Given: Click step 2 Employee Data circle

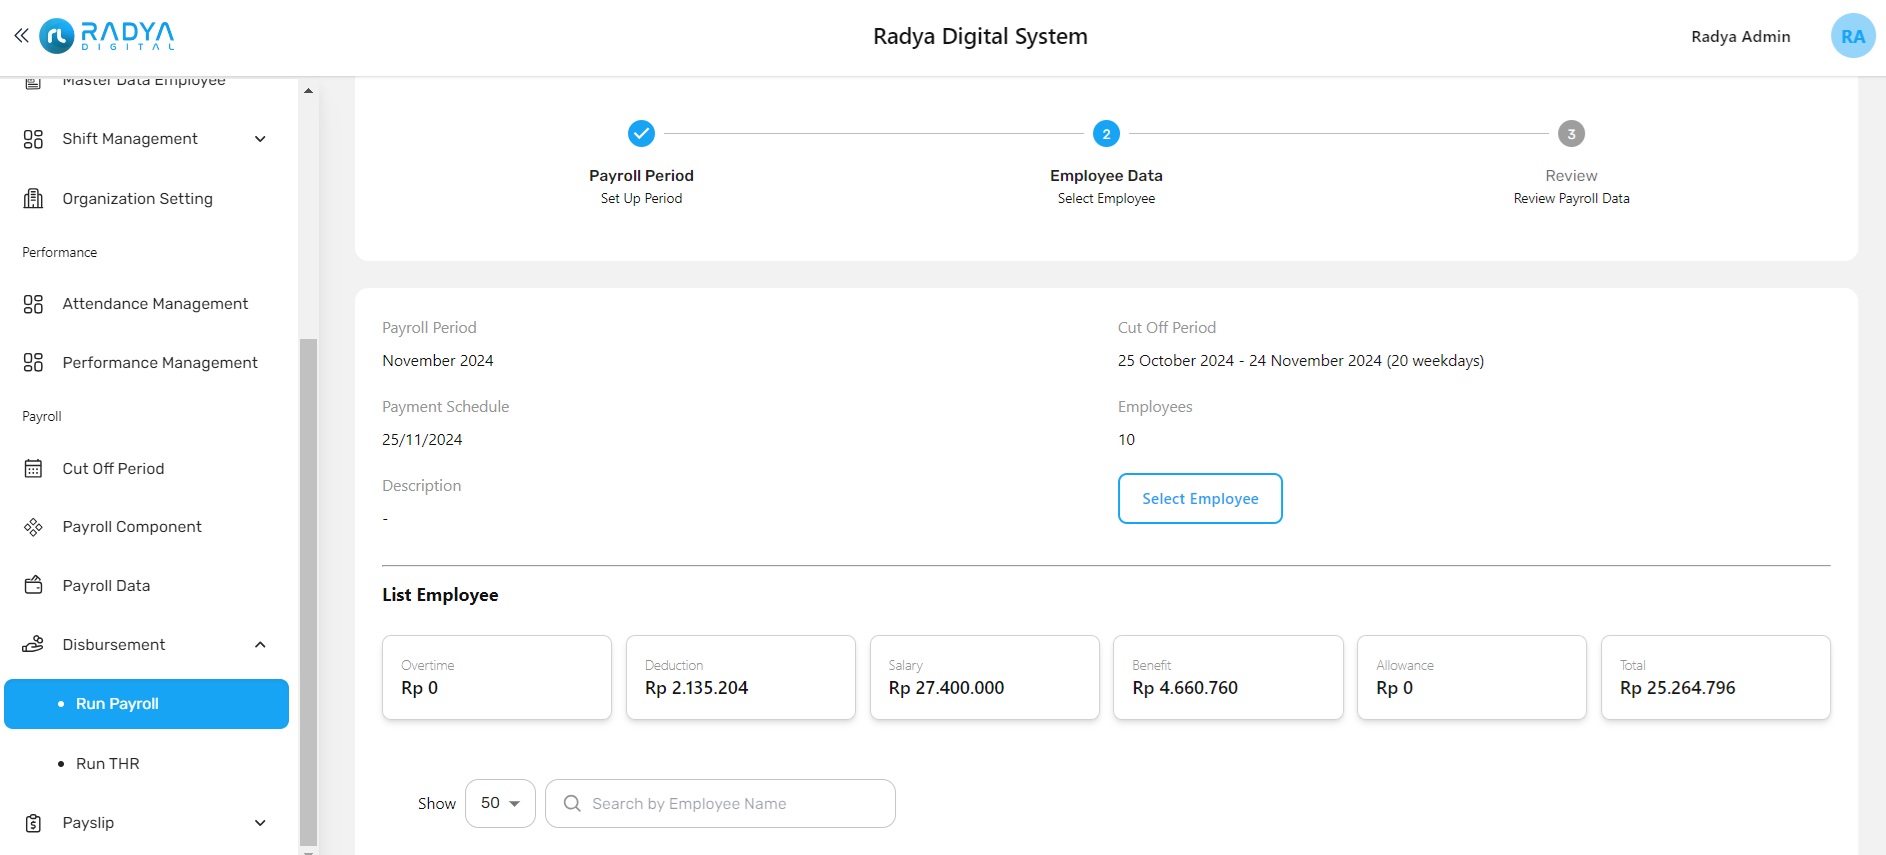Looking at the screenshot, I should [1106, 133].
